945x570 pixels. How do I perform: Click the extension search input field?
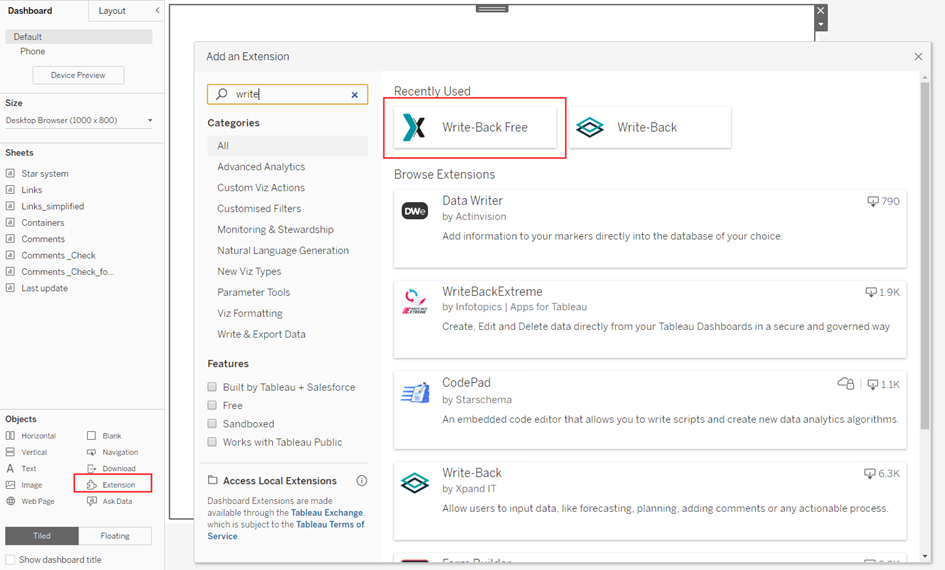287,94
